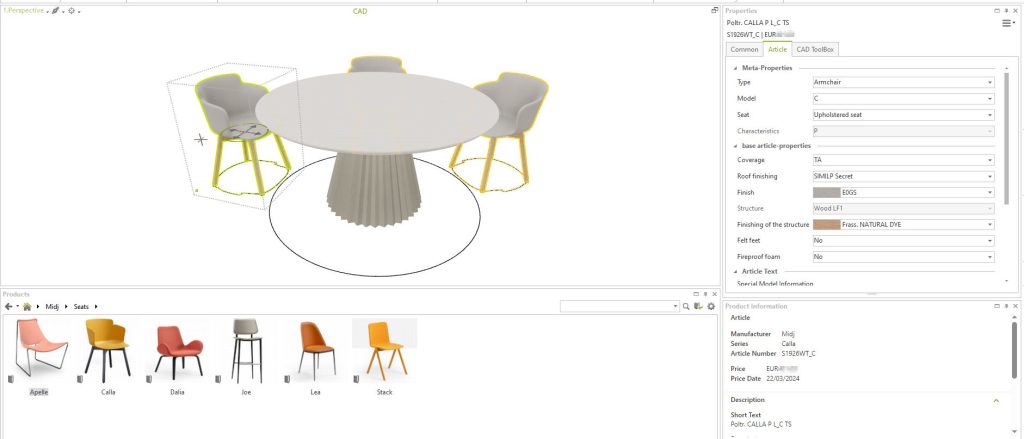Maximize the CAD viewport with restore icon
This screenshot has height=439, width=1024.
714,10
